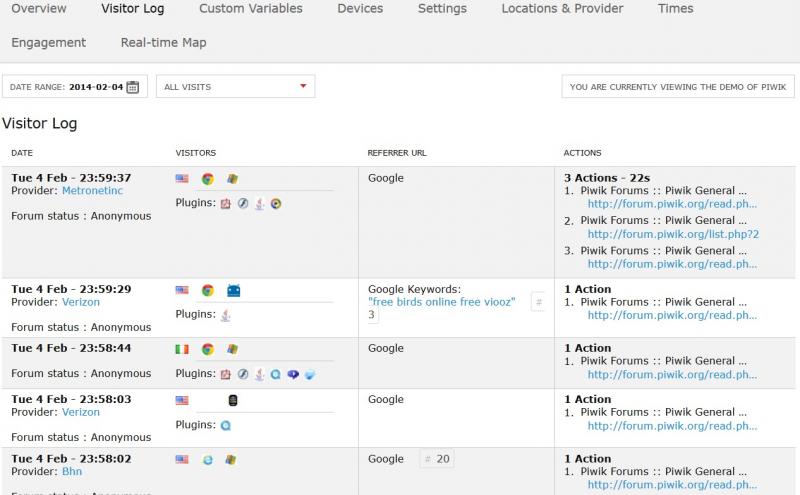
Task: Open the Bhn provider link
Action: point(72,472)
